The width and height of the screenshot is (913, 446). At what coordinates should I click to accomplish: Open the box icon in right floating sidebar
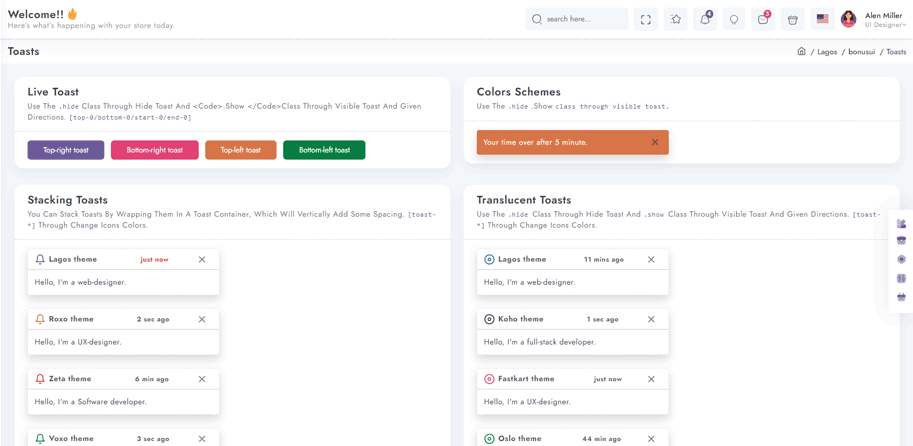901,240
